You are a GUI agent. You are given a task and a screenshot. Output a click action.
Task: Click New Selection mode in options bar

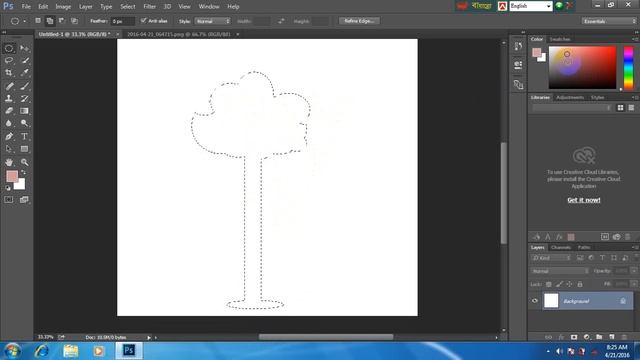38,21
